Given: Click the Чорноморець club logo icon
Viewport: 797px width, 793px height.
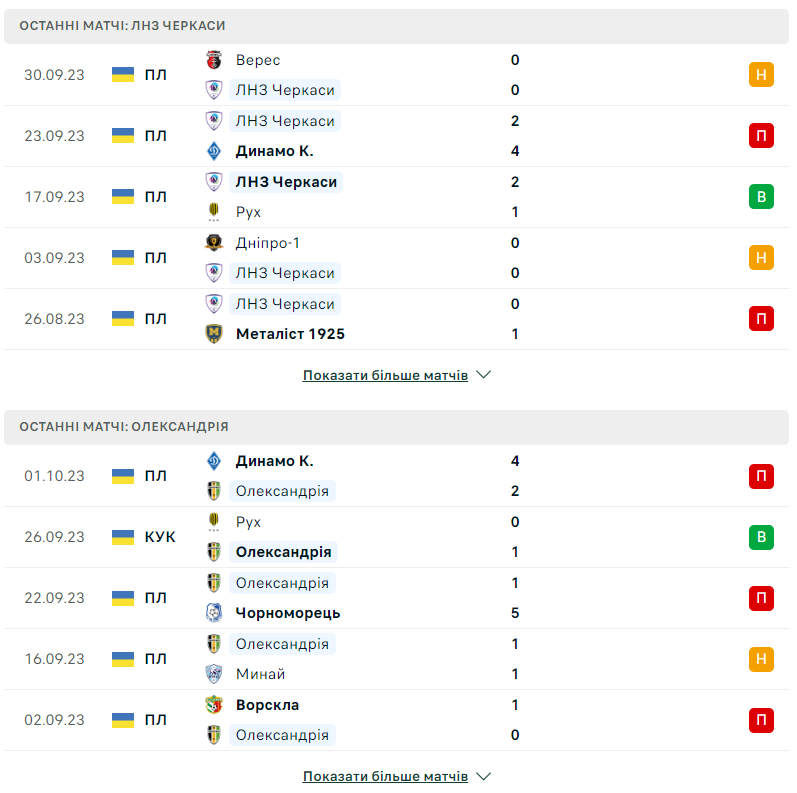Looking at the screenshot, I should (x=213, y=613).
